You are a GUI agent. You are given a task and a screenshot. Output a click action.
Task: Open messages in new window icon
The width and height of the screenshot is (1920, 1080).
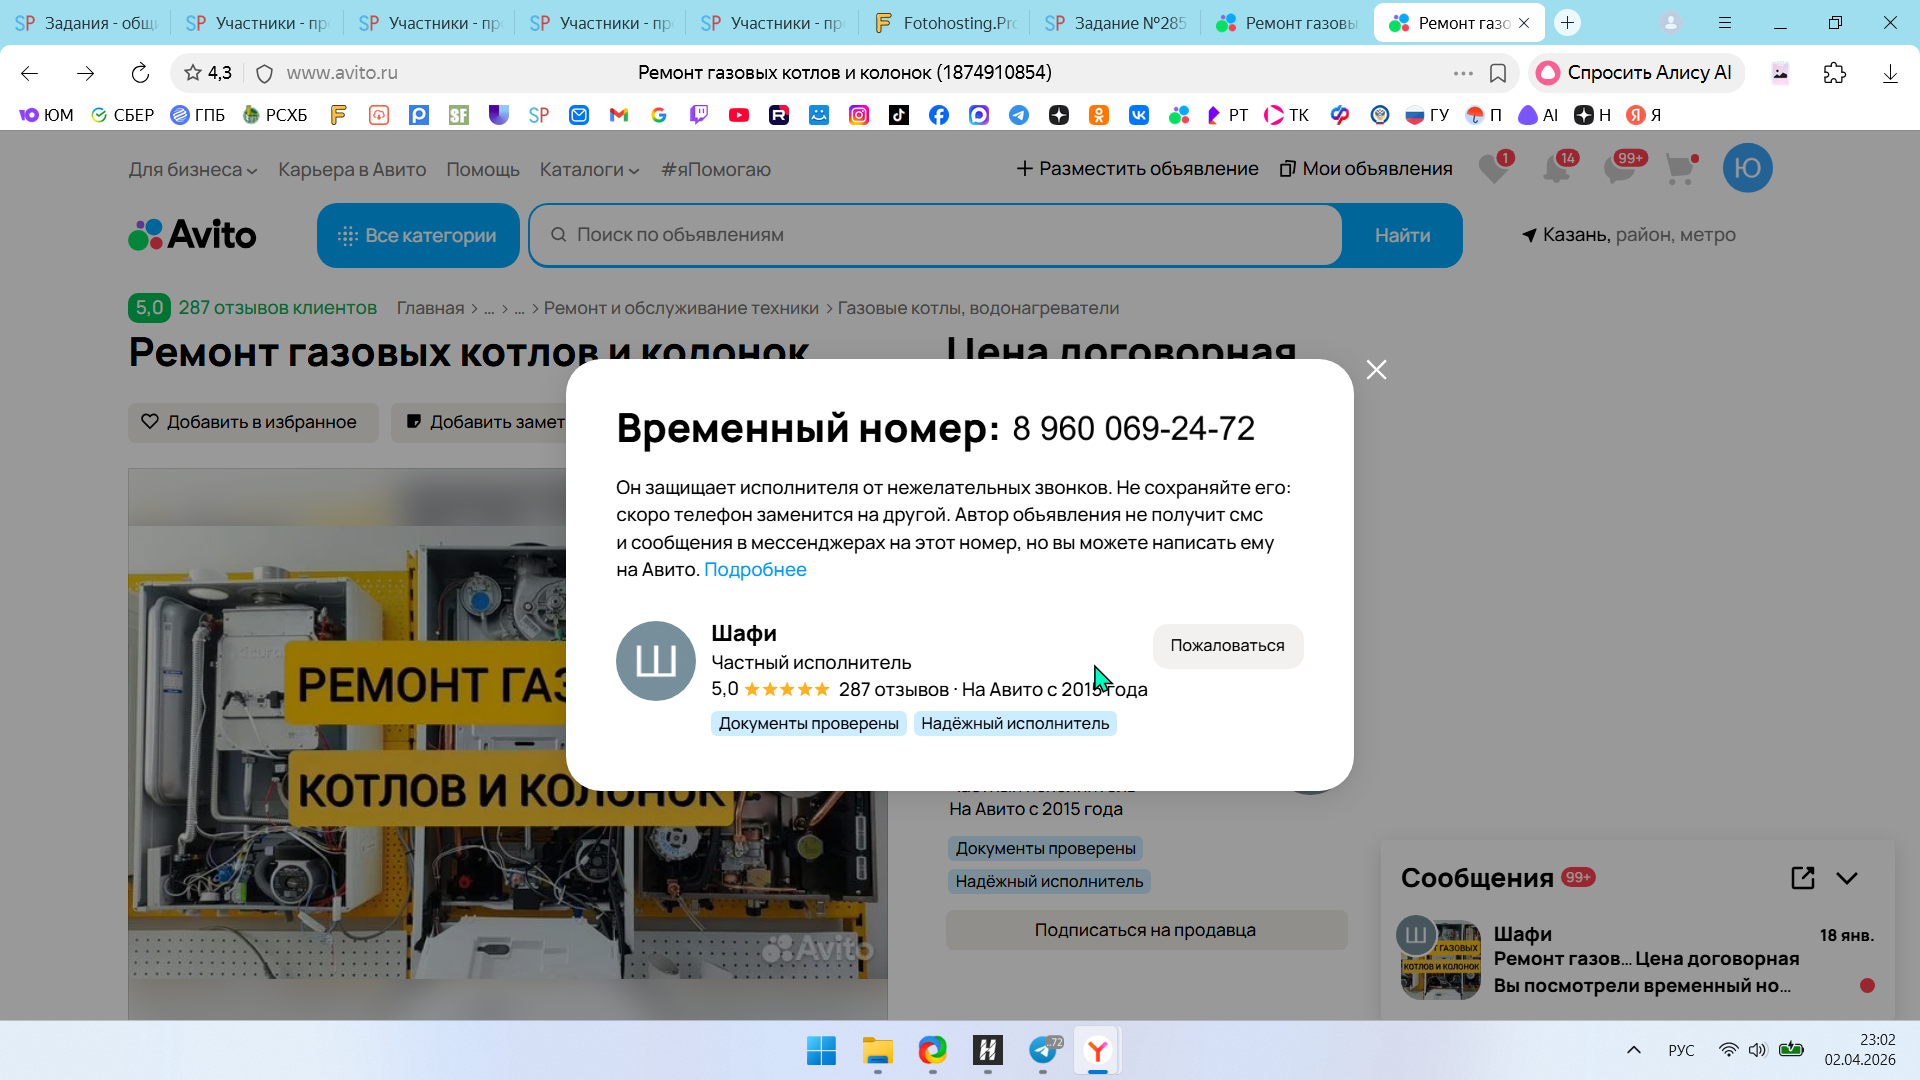1802,878
